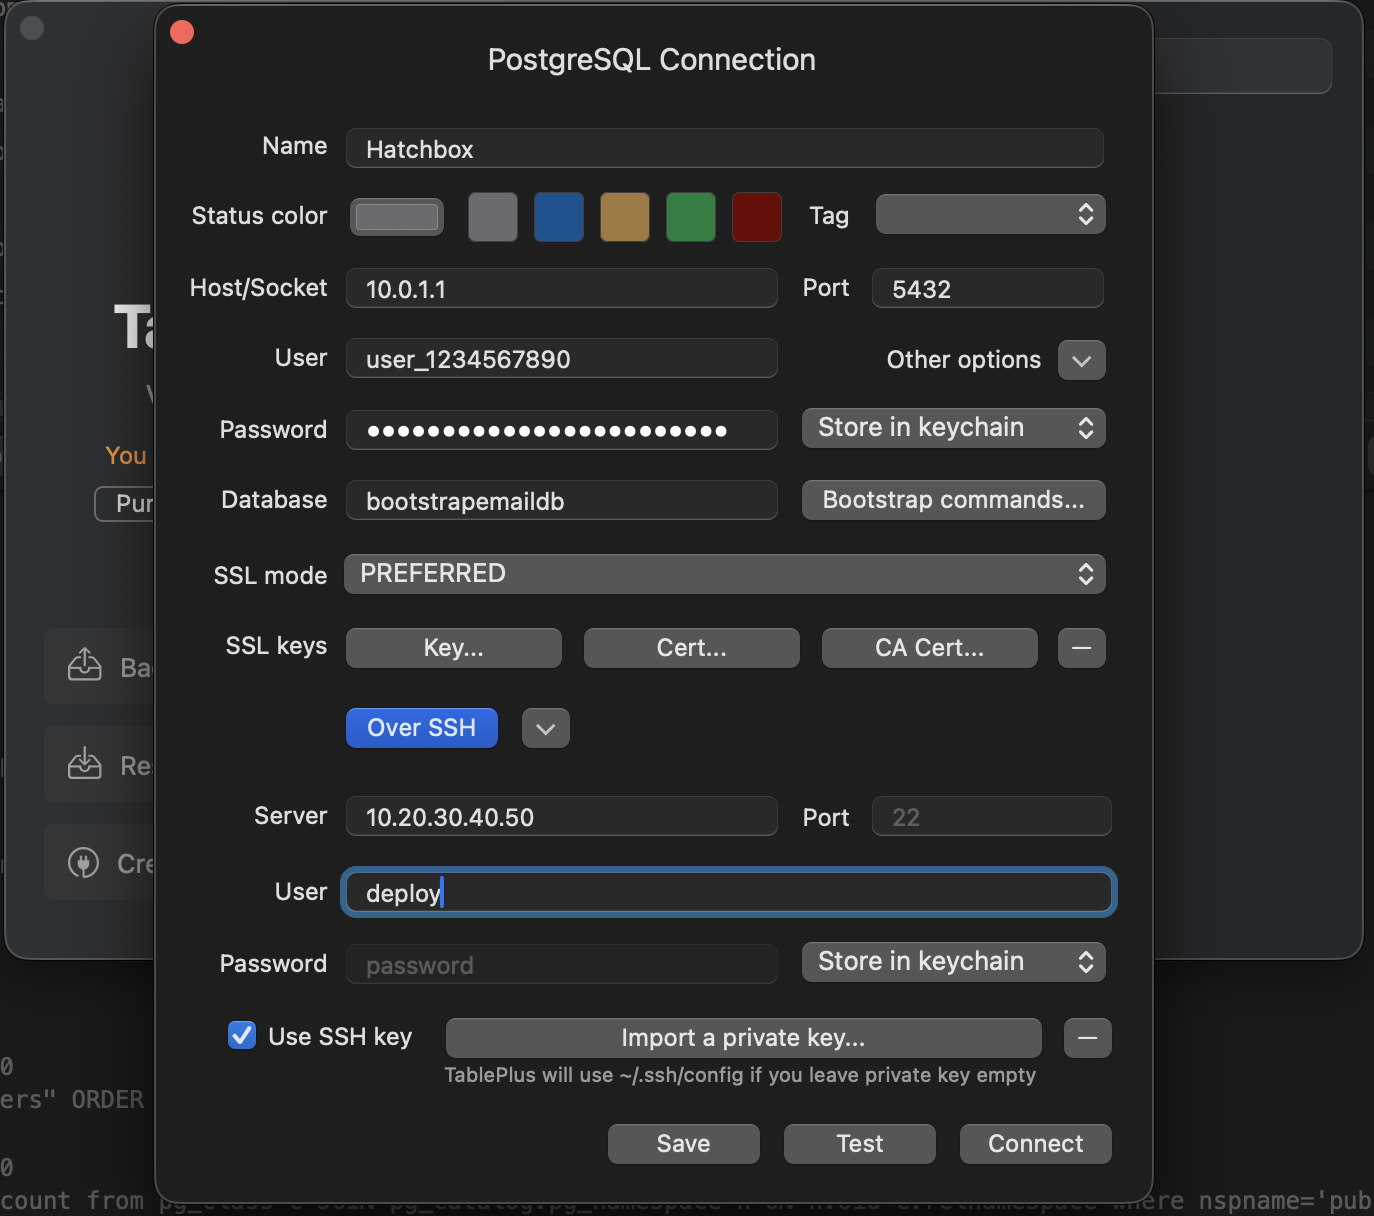The image size is (1374, 1216).
Task: Remove SSL keys with minus button
Action: (1081, 648)
